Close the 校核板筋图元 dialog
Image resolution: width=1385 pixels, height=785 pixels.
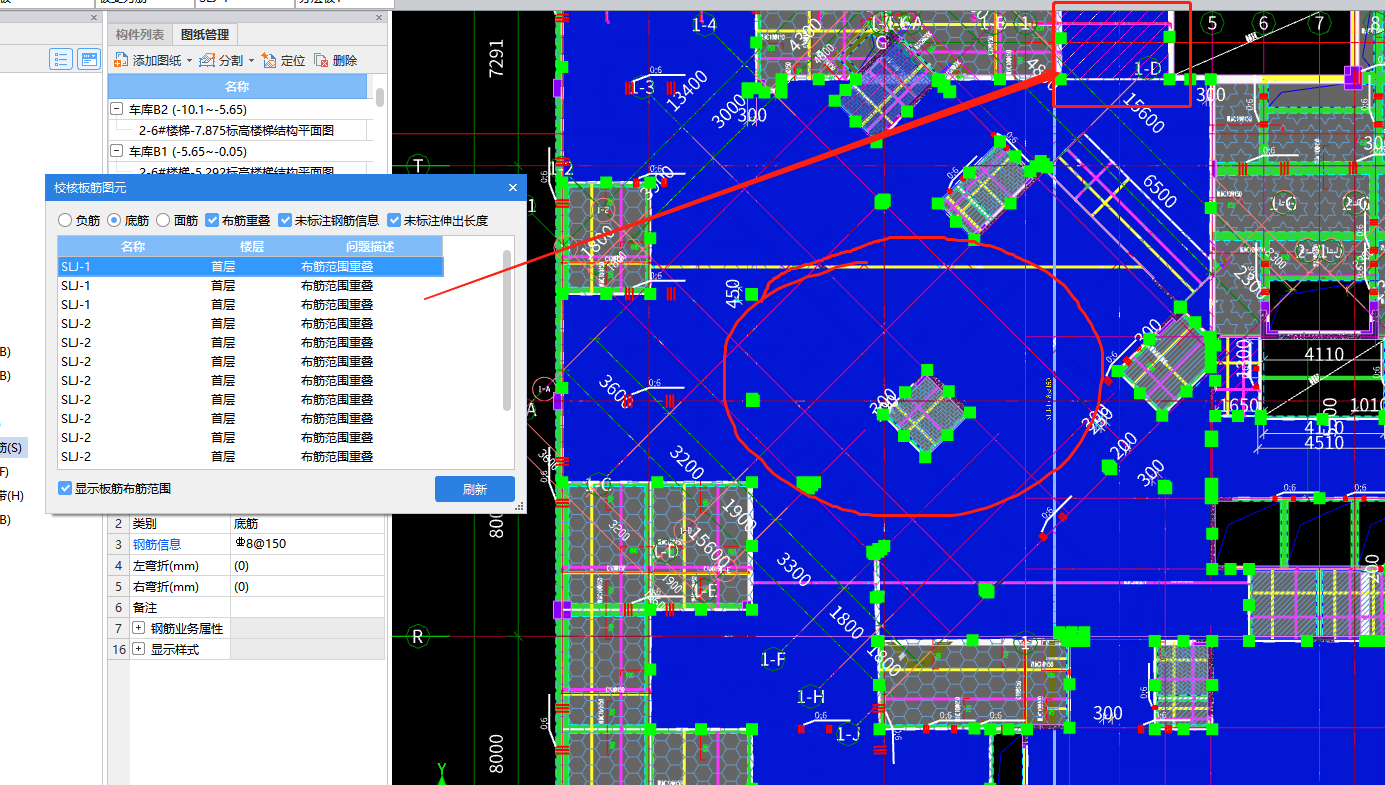[x=513, y=187]
